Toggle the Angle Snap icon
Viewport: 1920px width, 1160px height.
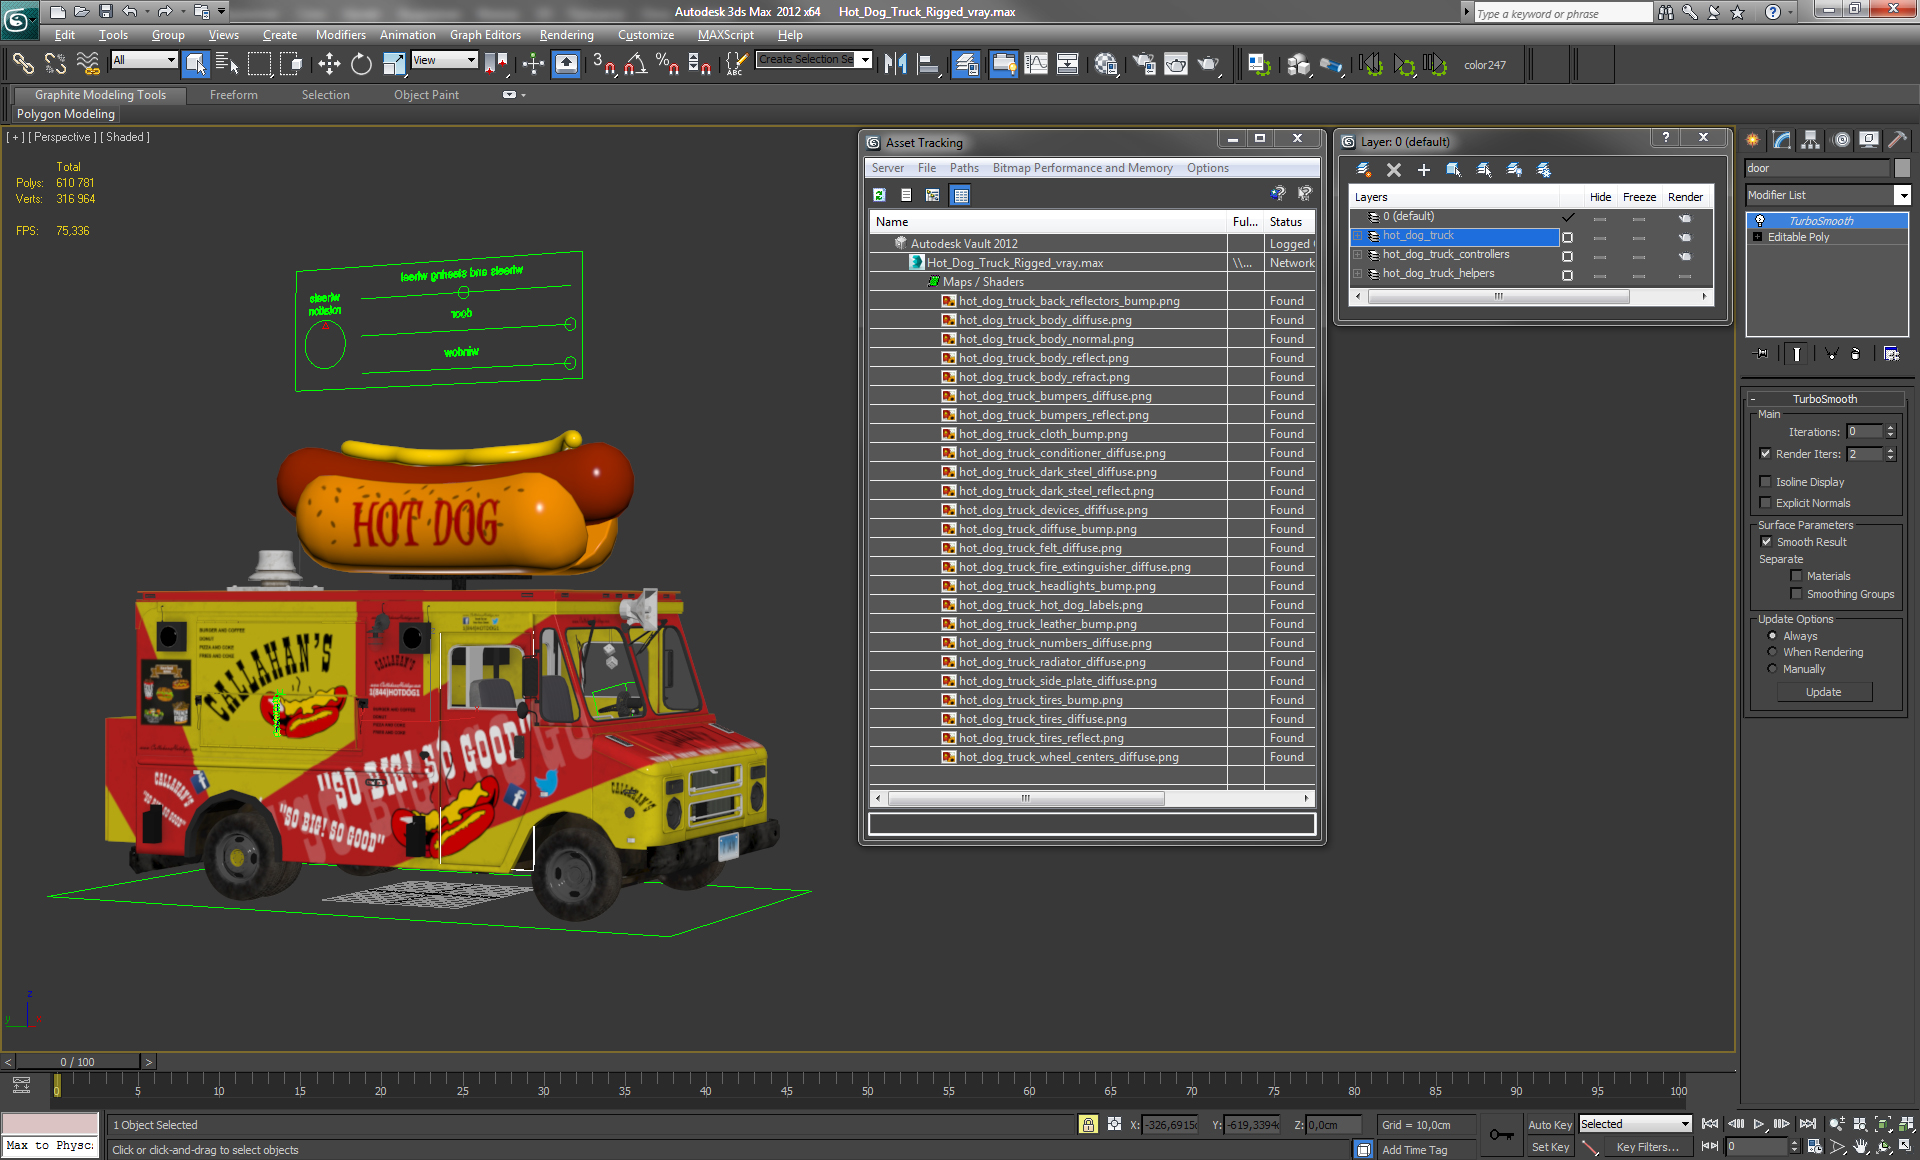[635, 64]
